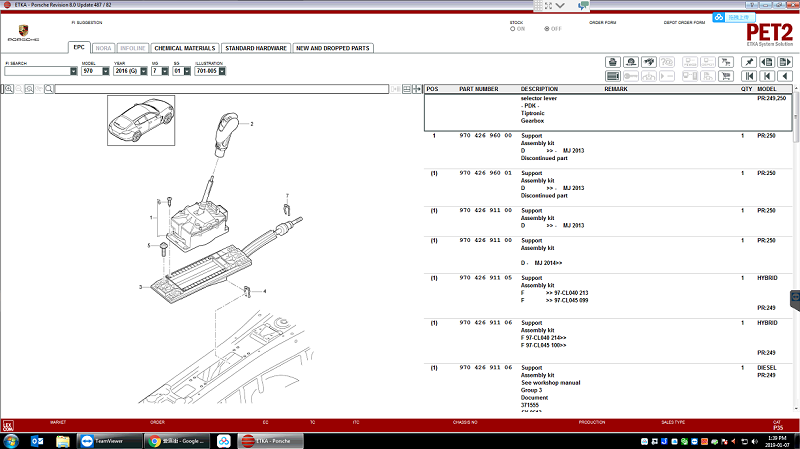Click the taskbar clock showing 1:39 PM

tap(777, 438)
